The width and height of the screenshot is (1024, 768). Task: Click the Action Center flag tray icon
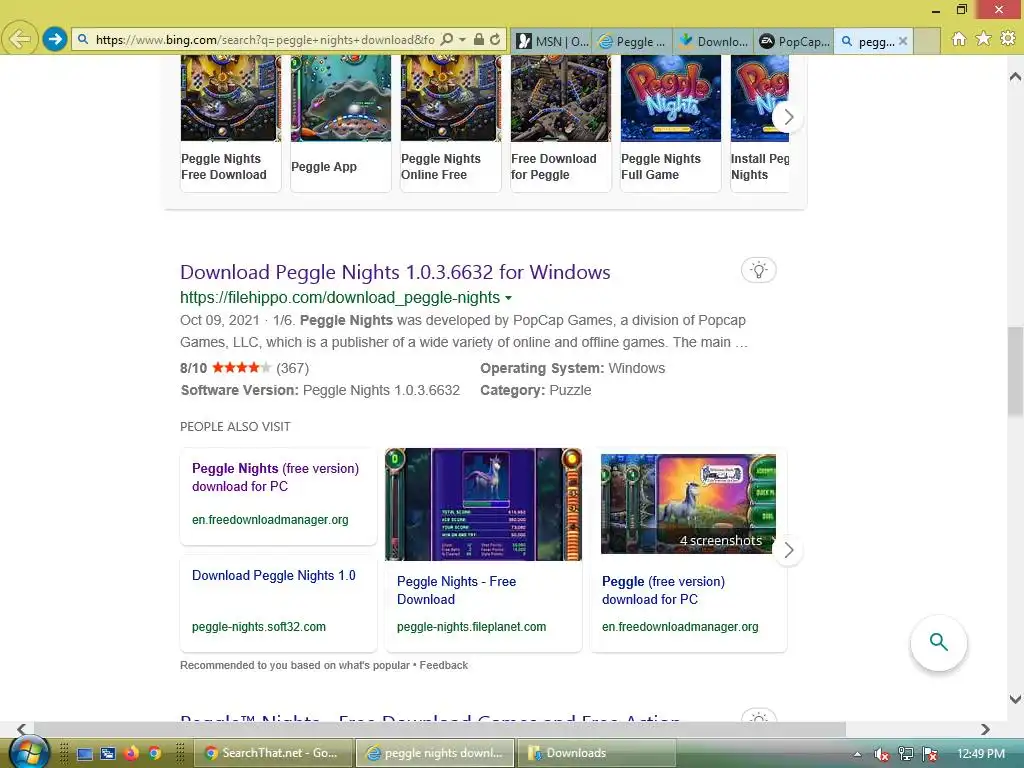click(930, 754)
